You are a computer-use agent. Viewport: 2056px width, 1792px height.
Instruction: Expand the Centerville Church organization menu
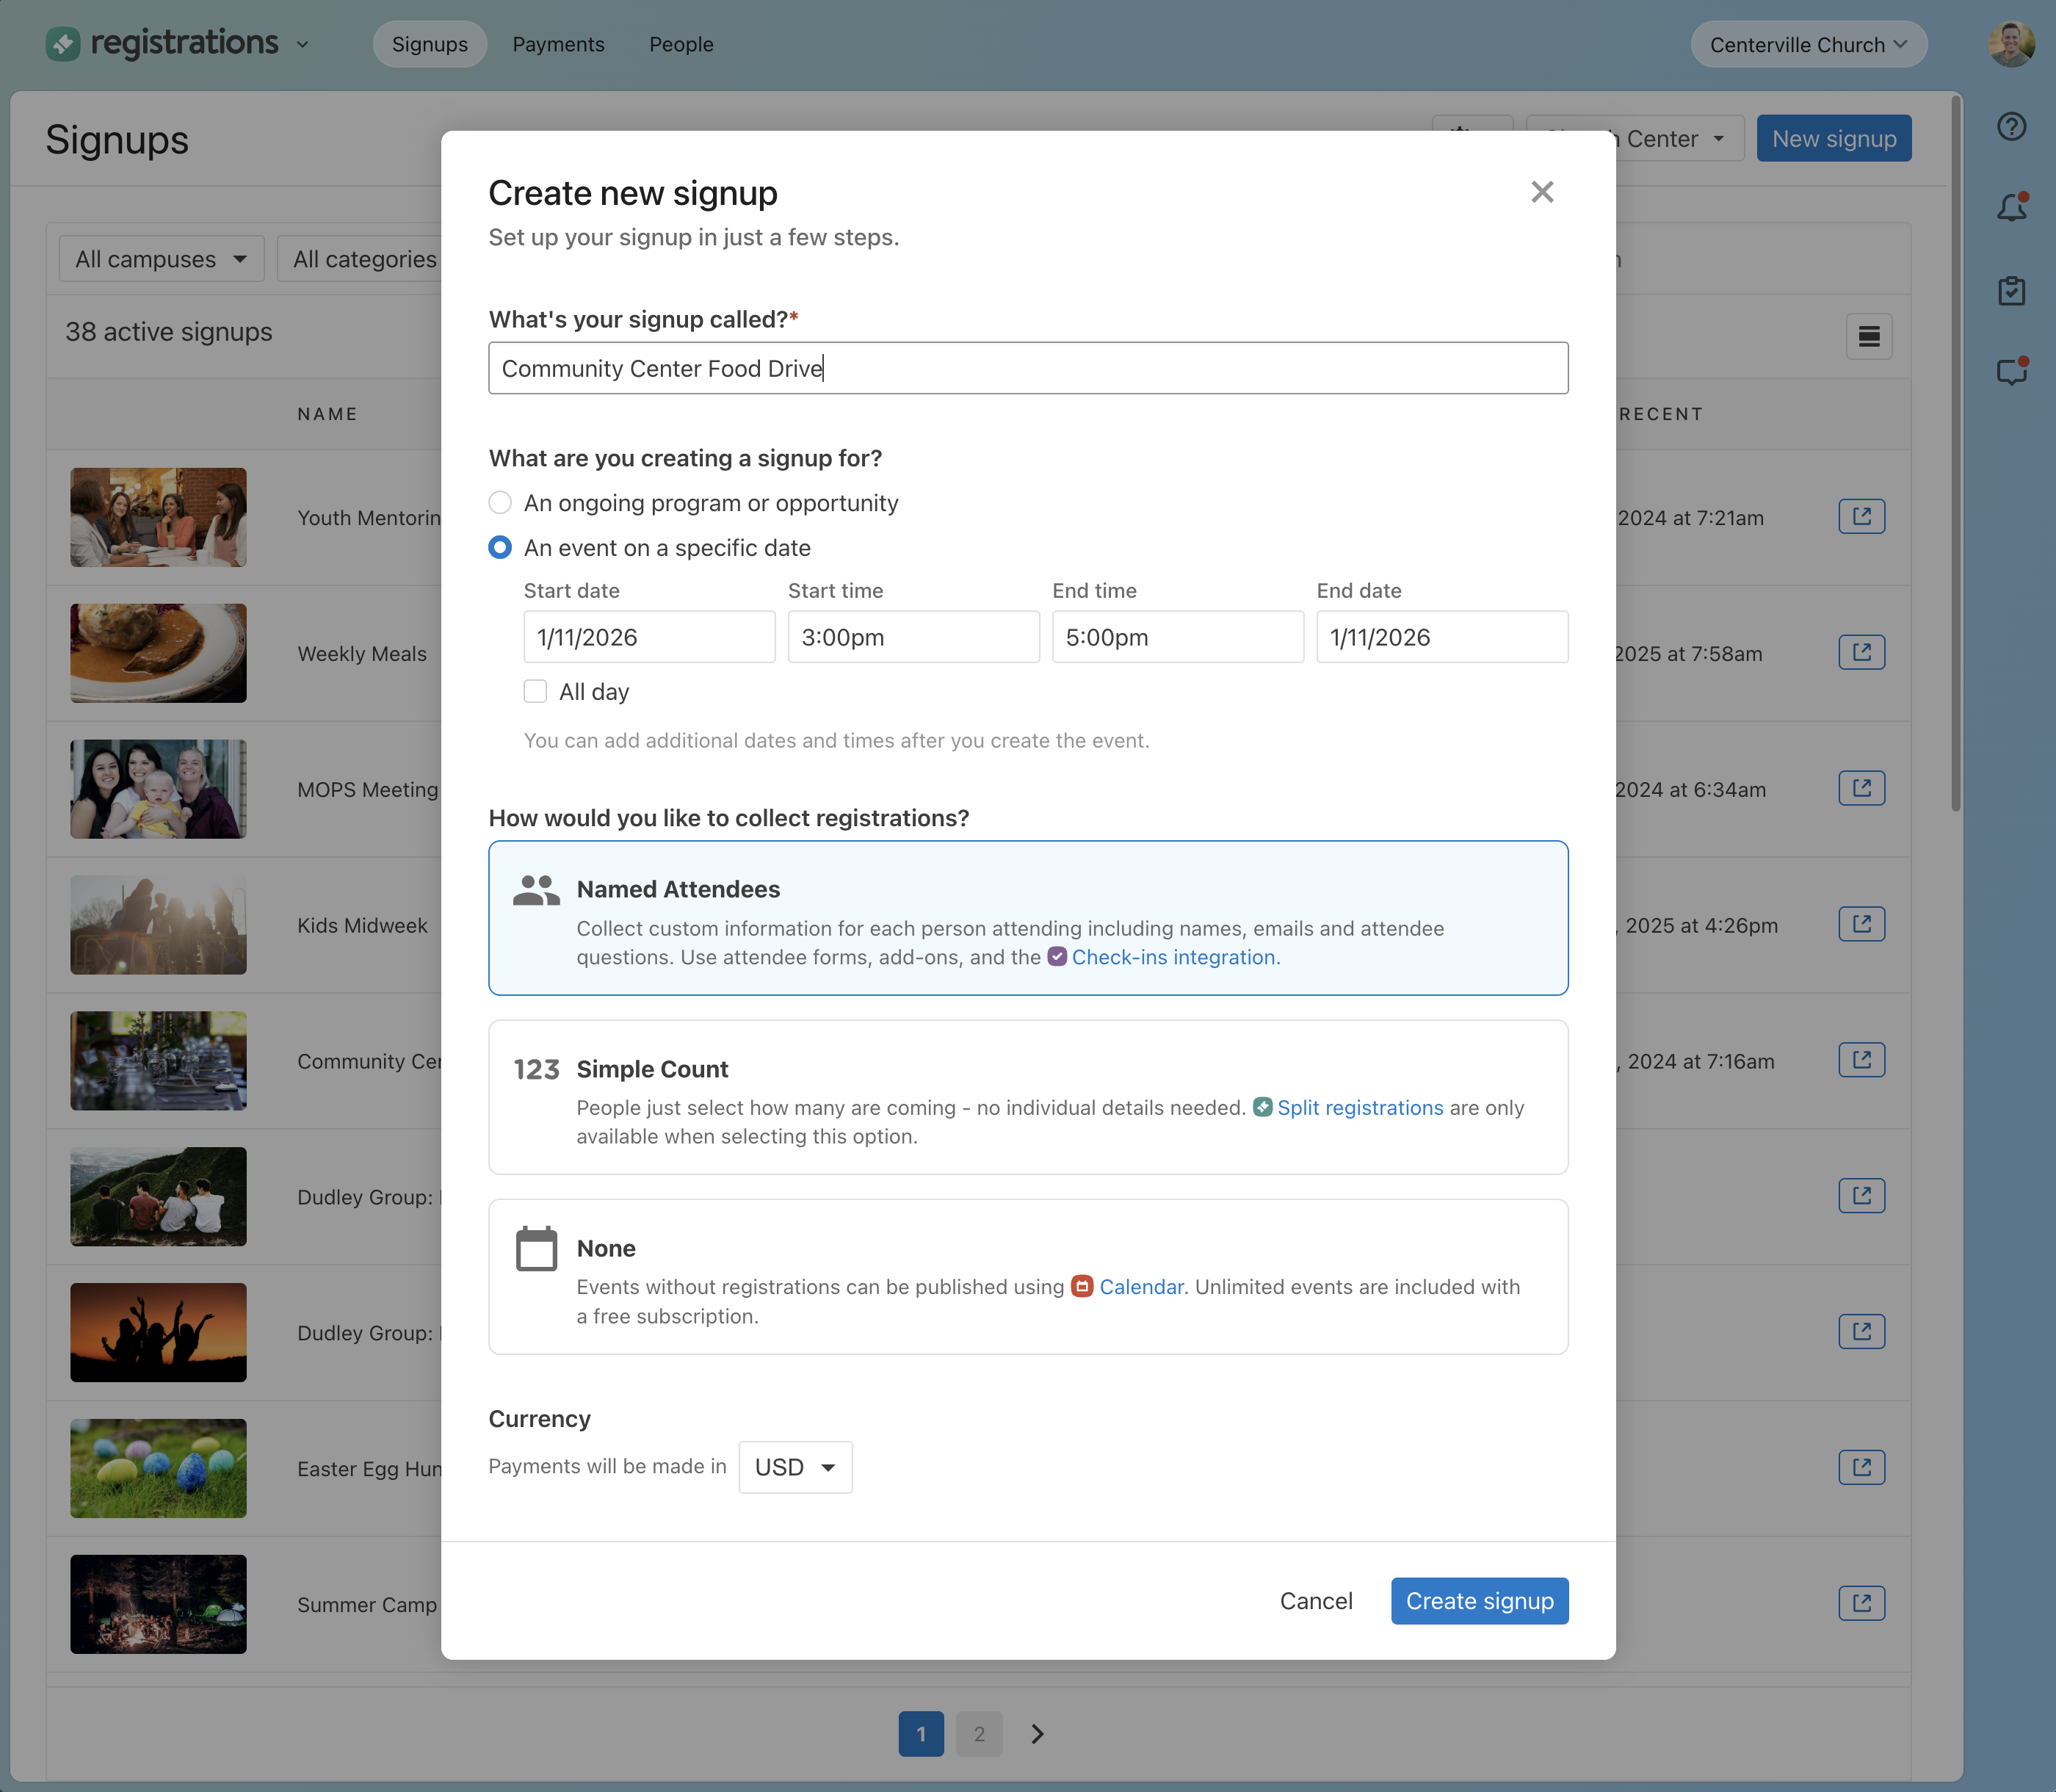pyautogui.click(x=1808, y=45)
